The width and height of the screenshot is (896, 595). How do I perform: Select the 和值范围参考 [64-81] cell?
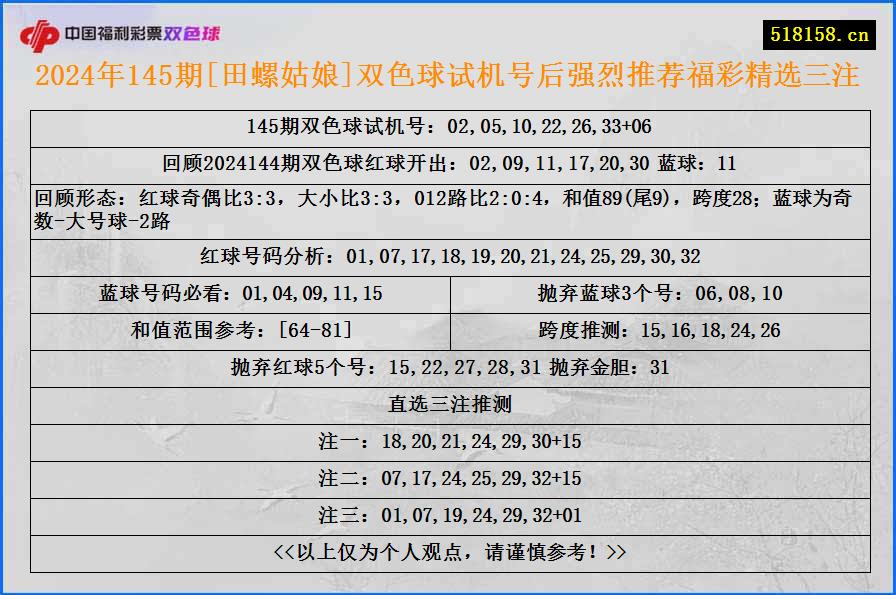(240, 330)
